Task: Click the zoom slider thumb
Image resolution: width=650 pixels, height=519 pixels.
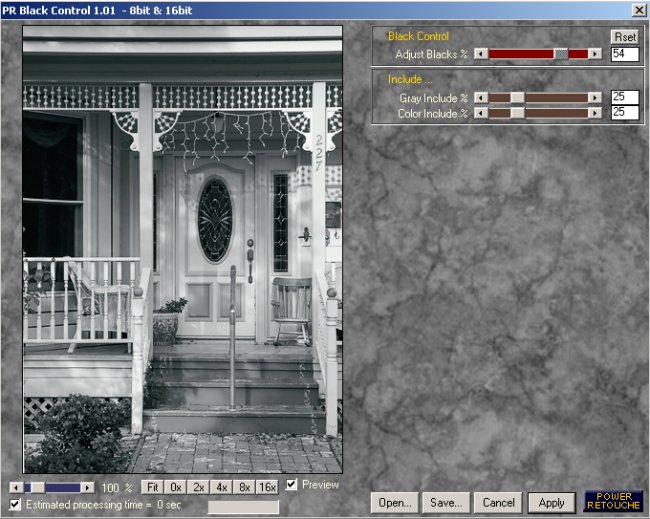Action: (x=37, y=488)
